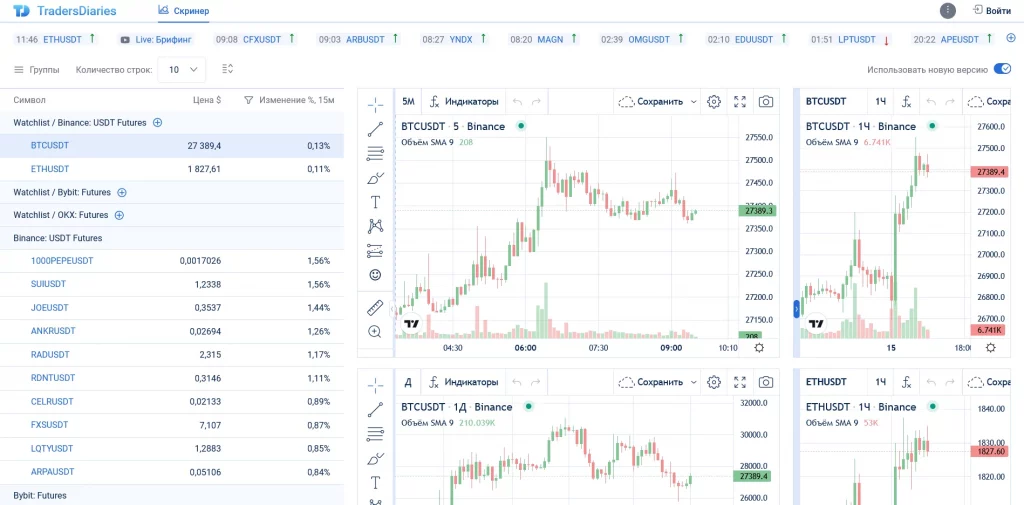Switch to the Скринер tab
1024x505 pixels.
(183, 11)
